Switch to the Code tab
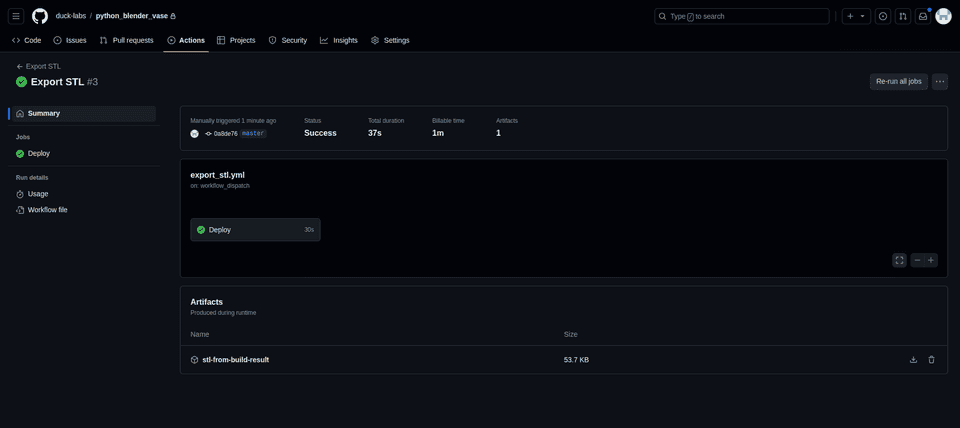Image resolution: width=960 pixels, height=428 pixels. point(27,40)
